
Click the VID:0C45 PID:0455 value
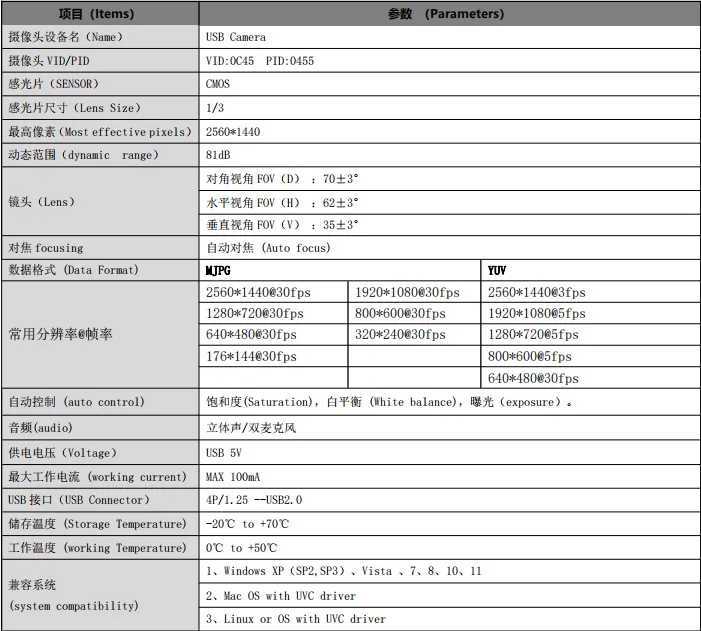click(259, 61)
